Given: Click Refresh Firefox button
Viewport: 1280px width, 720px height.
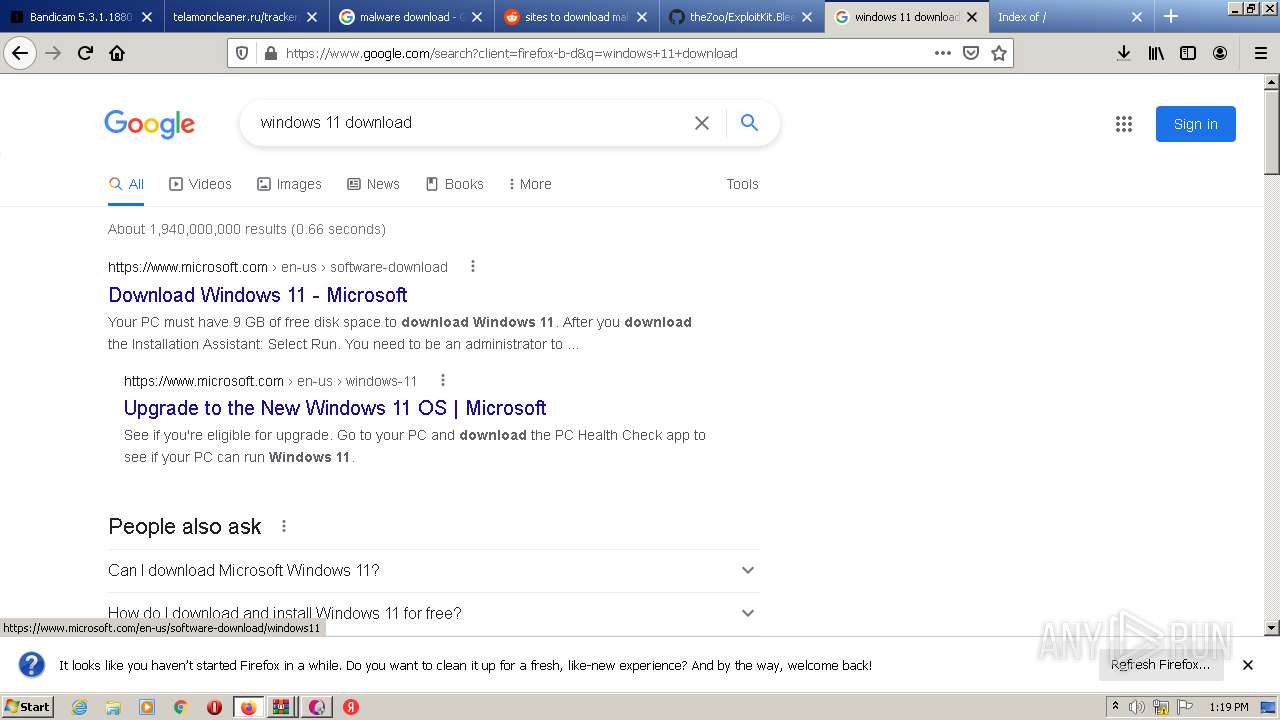Looking at the screenshot, I should [1160, 664].
